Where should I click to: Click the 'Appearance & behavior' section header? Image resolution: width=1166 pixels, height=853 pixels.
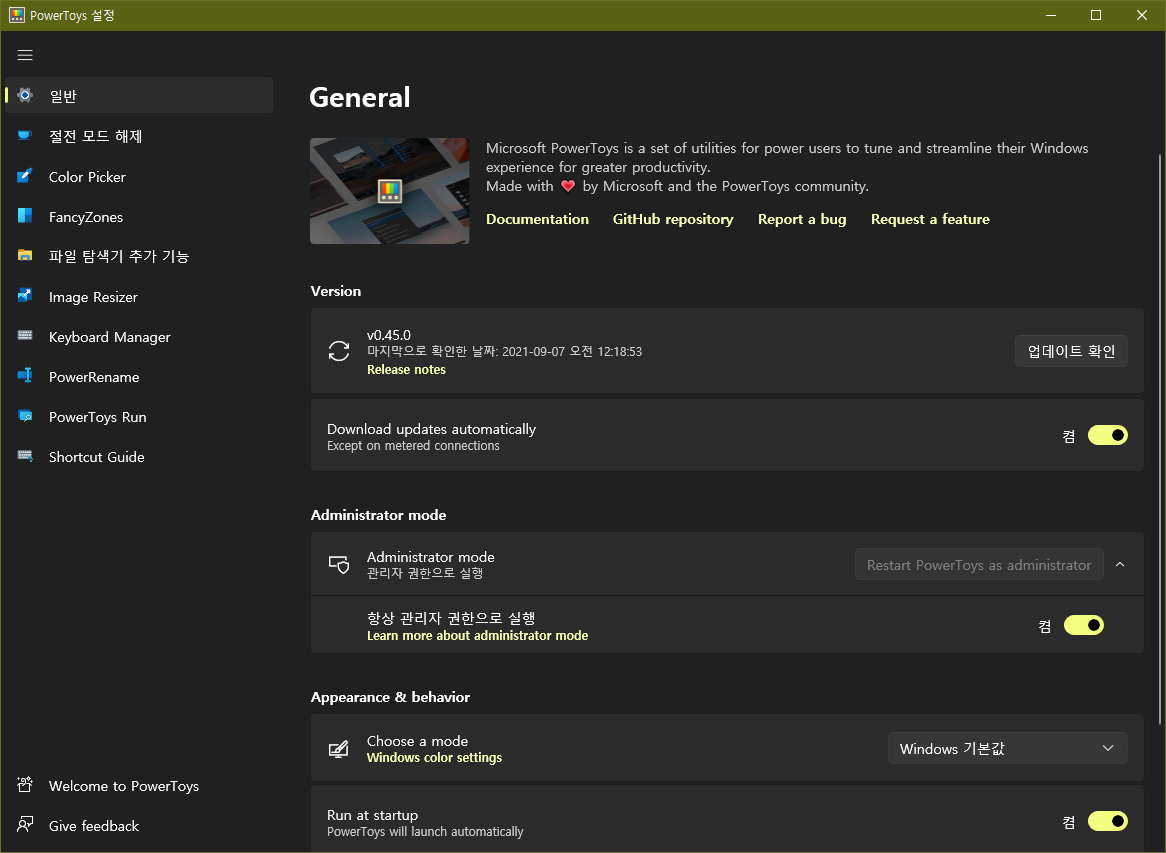pyautogui.click(x=390, y=697)
